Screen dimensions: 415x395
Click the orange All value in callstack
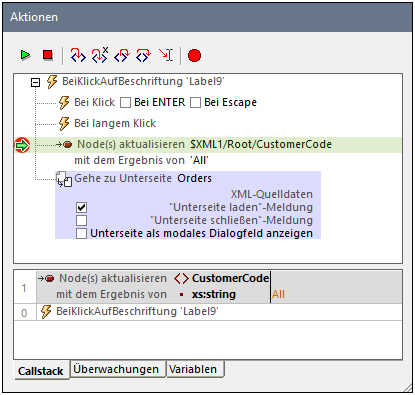tap(278, 294)
